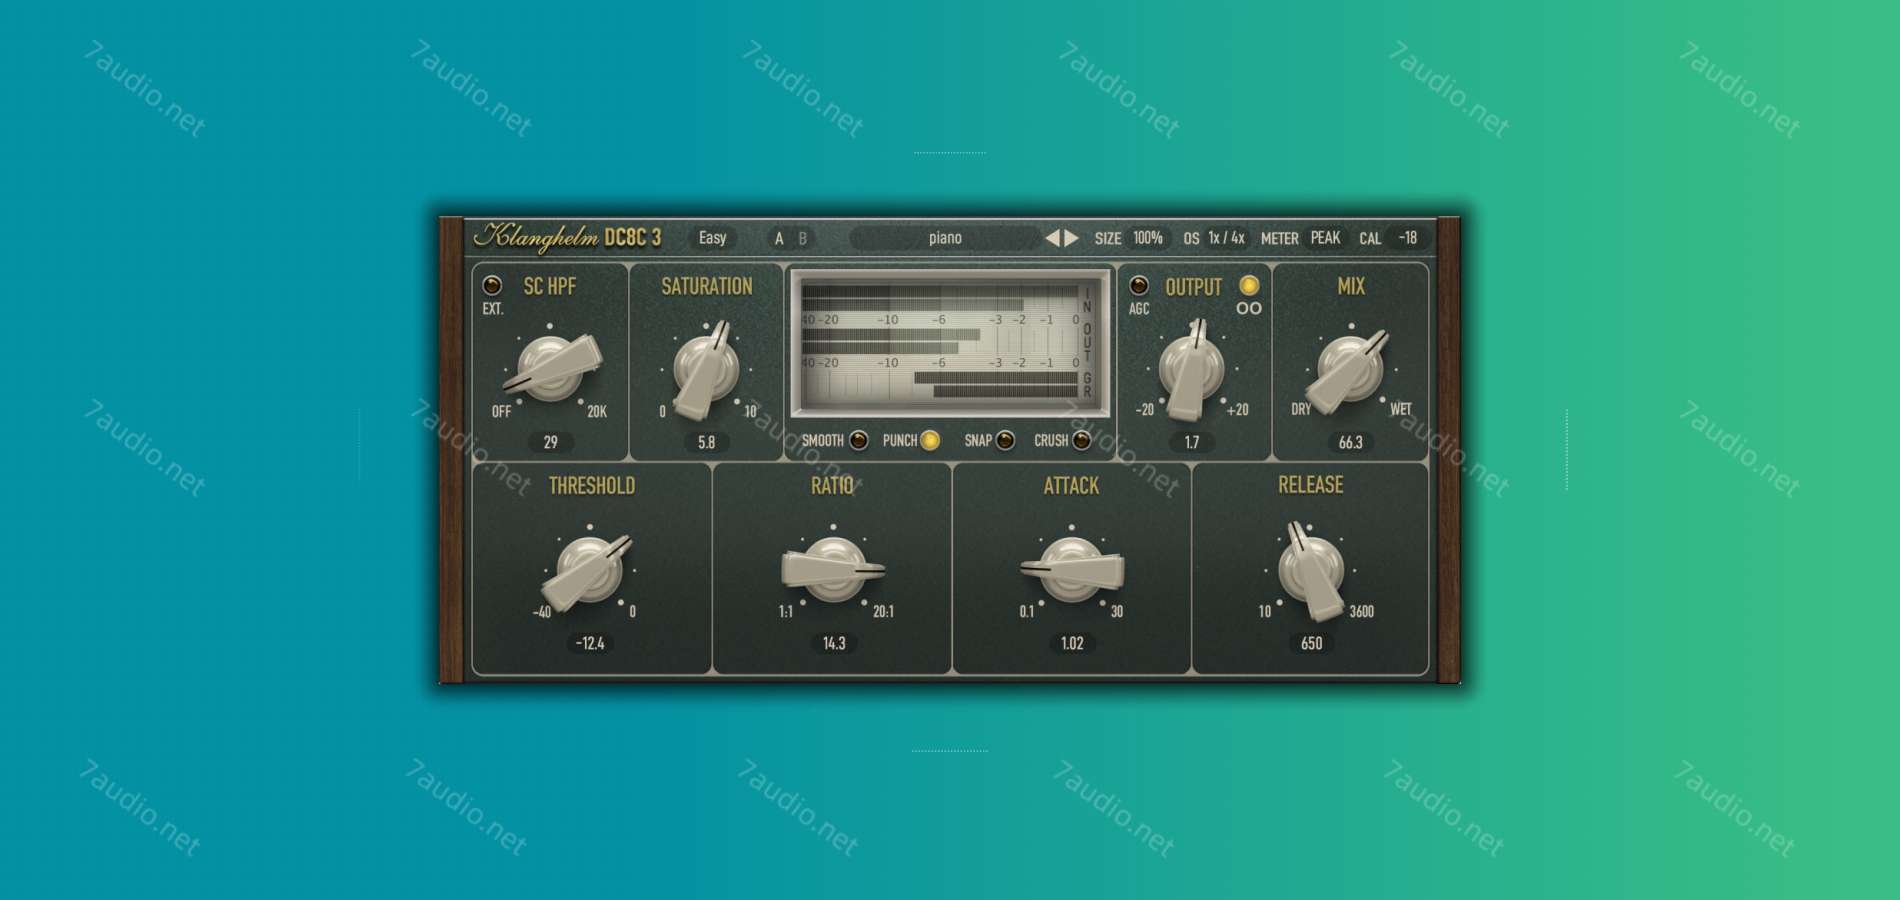Viewport: 1900px width, 900px height.
Task: Click the DRY label under MIX knob
Action: (x=1301, y=410)
